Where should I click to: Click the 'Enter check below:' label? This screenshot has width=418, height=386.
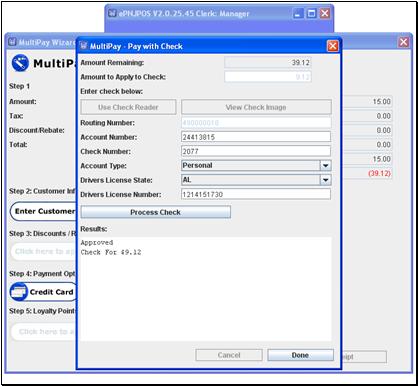112,91
